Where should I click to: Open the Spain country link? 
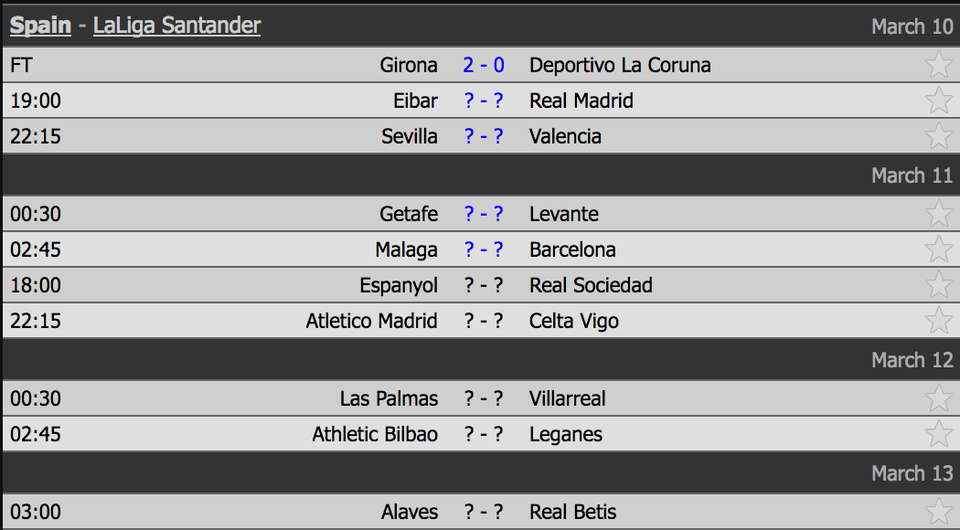click(40, 25)
